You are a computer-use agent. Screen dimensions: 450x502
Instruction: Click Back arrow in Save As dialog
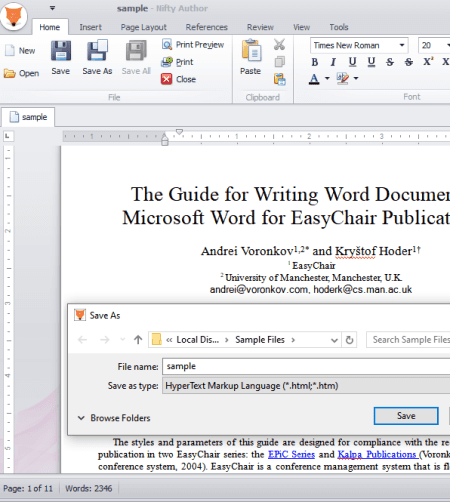(82, 340)
